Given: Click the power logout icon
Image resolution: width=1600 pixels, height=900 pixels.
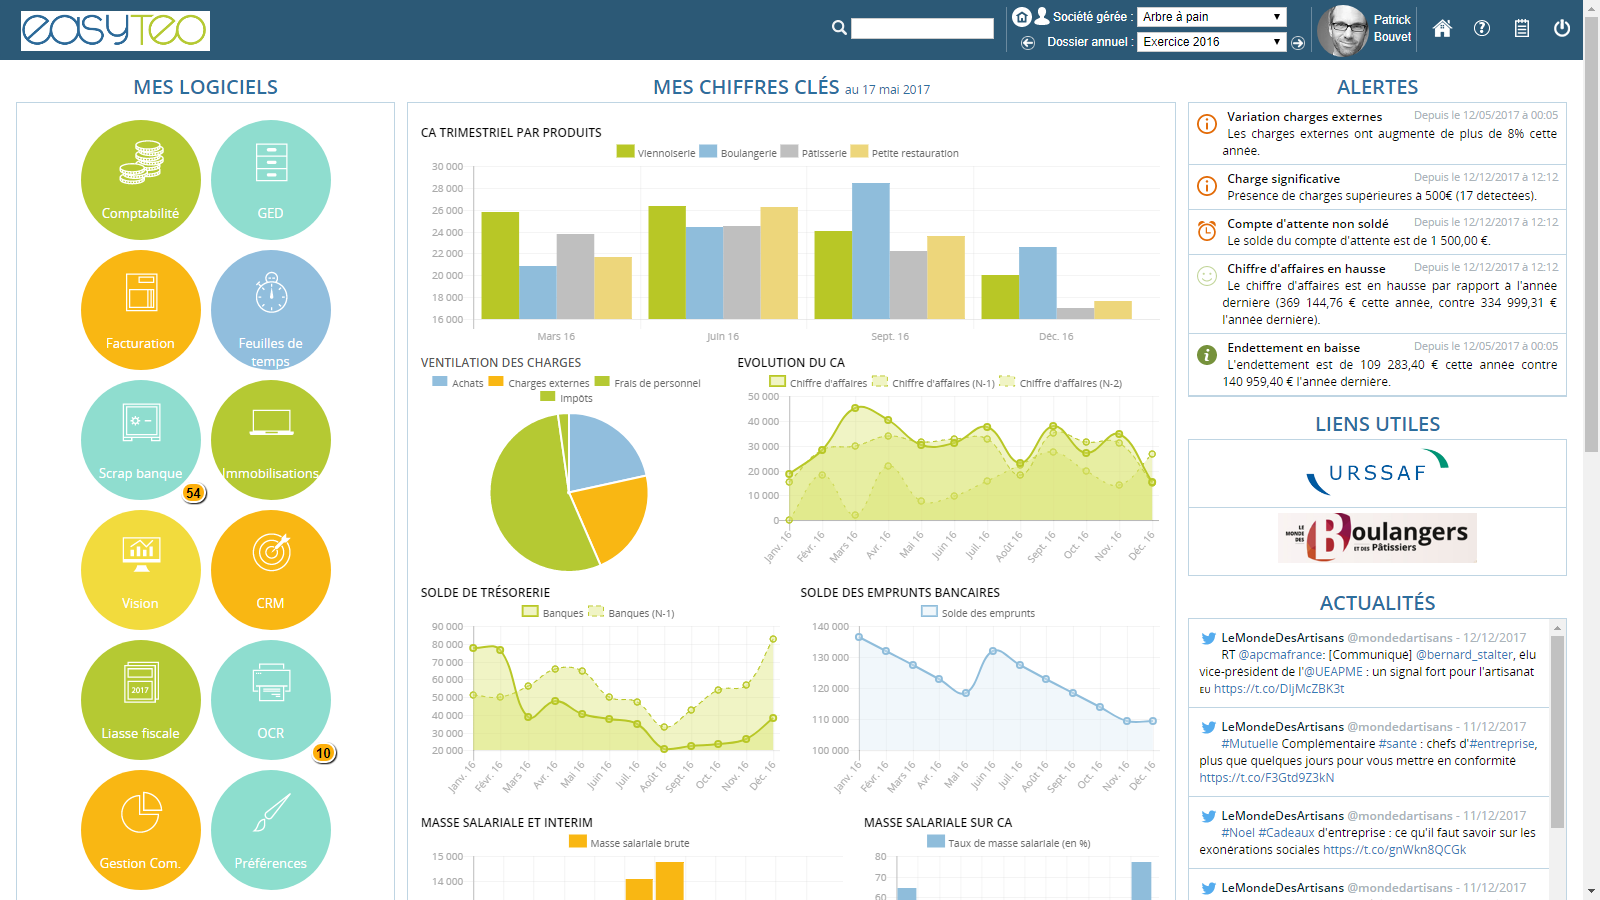Looking at the screenshot, I should (x=1561, y=29).
